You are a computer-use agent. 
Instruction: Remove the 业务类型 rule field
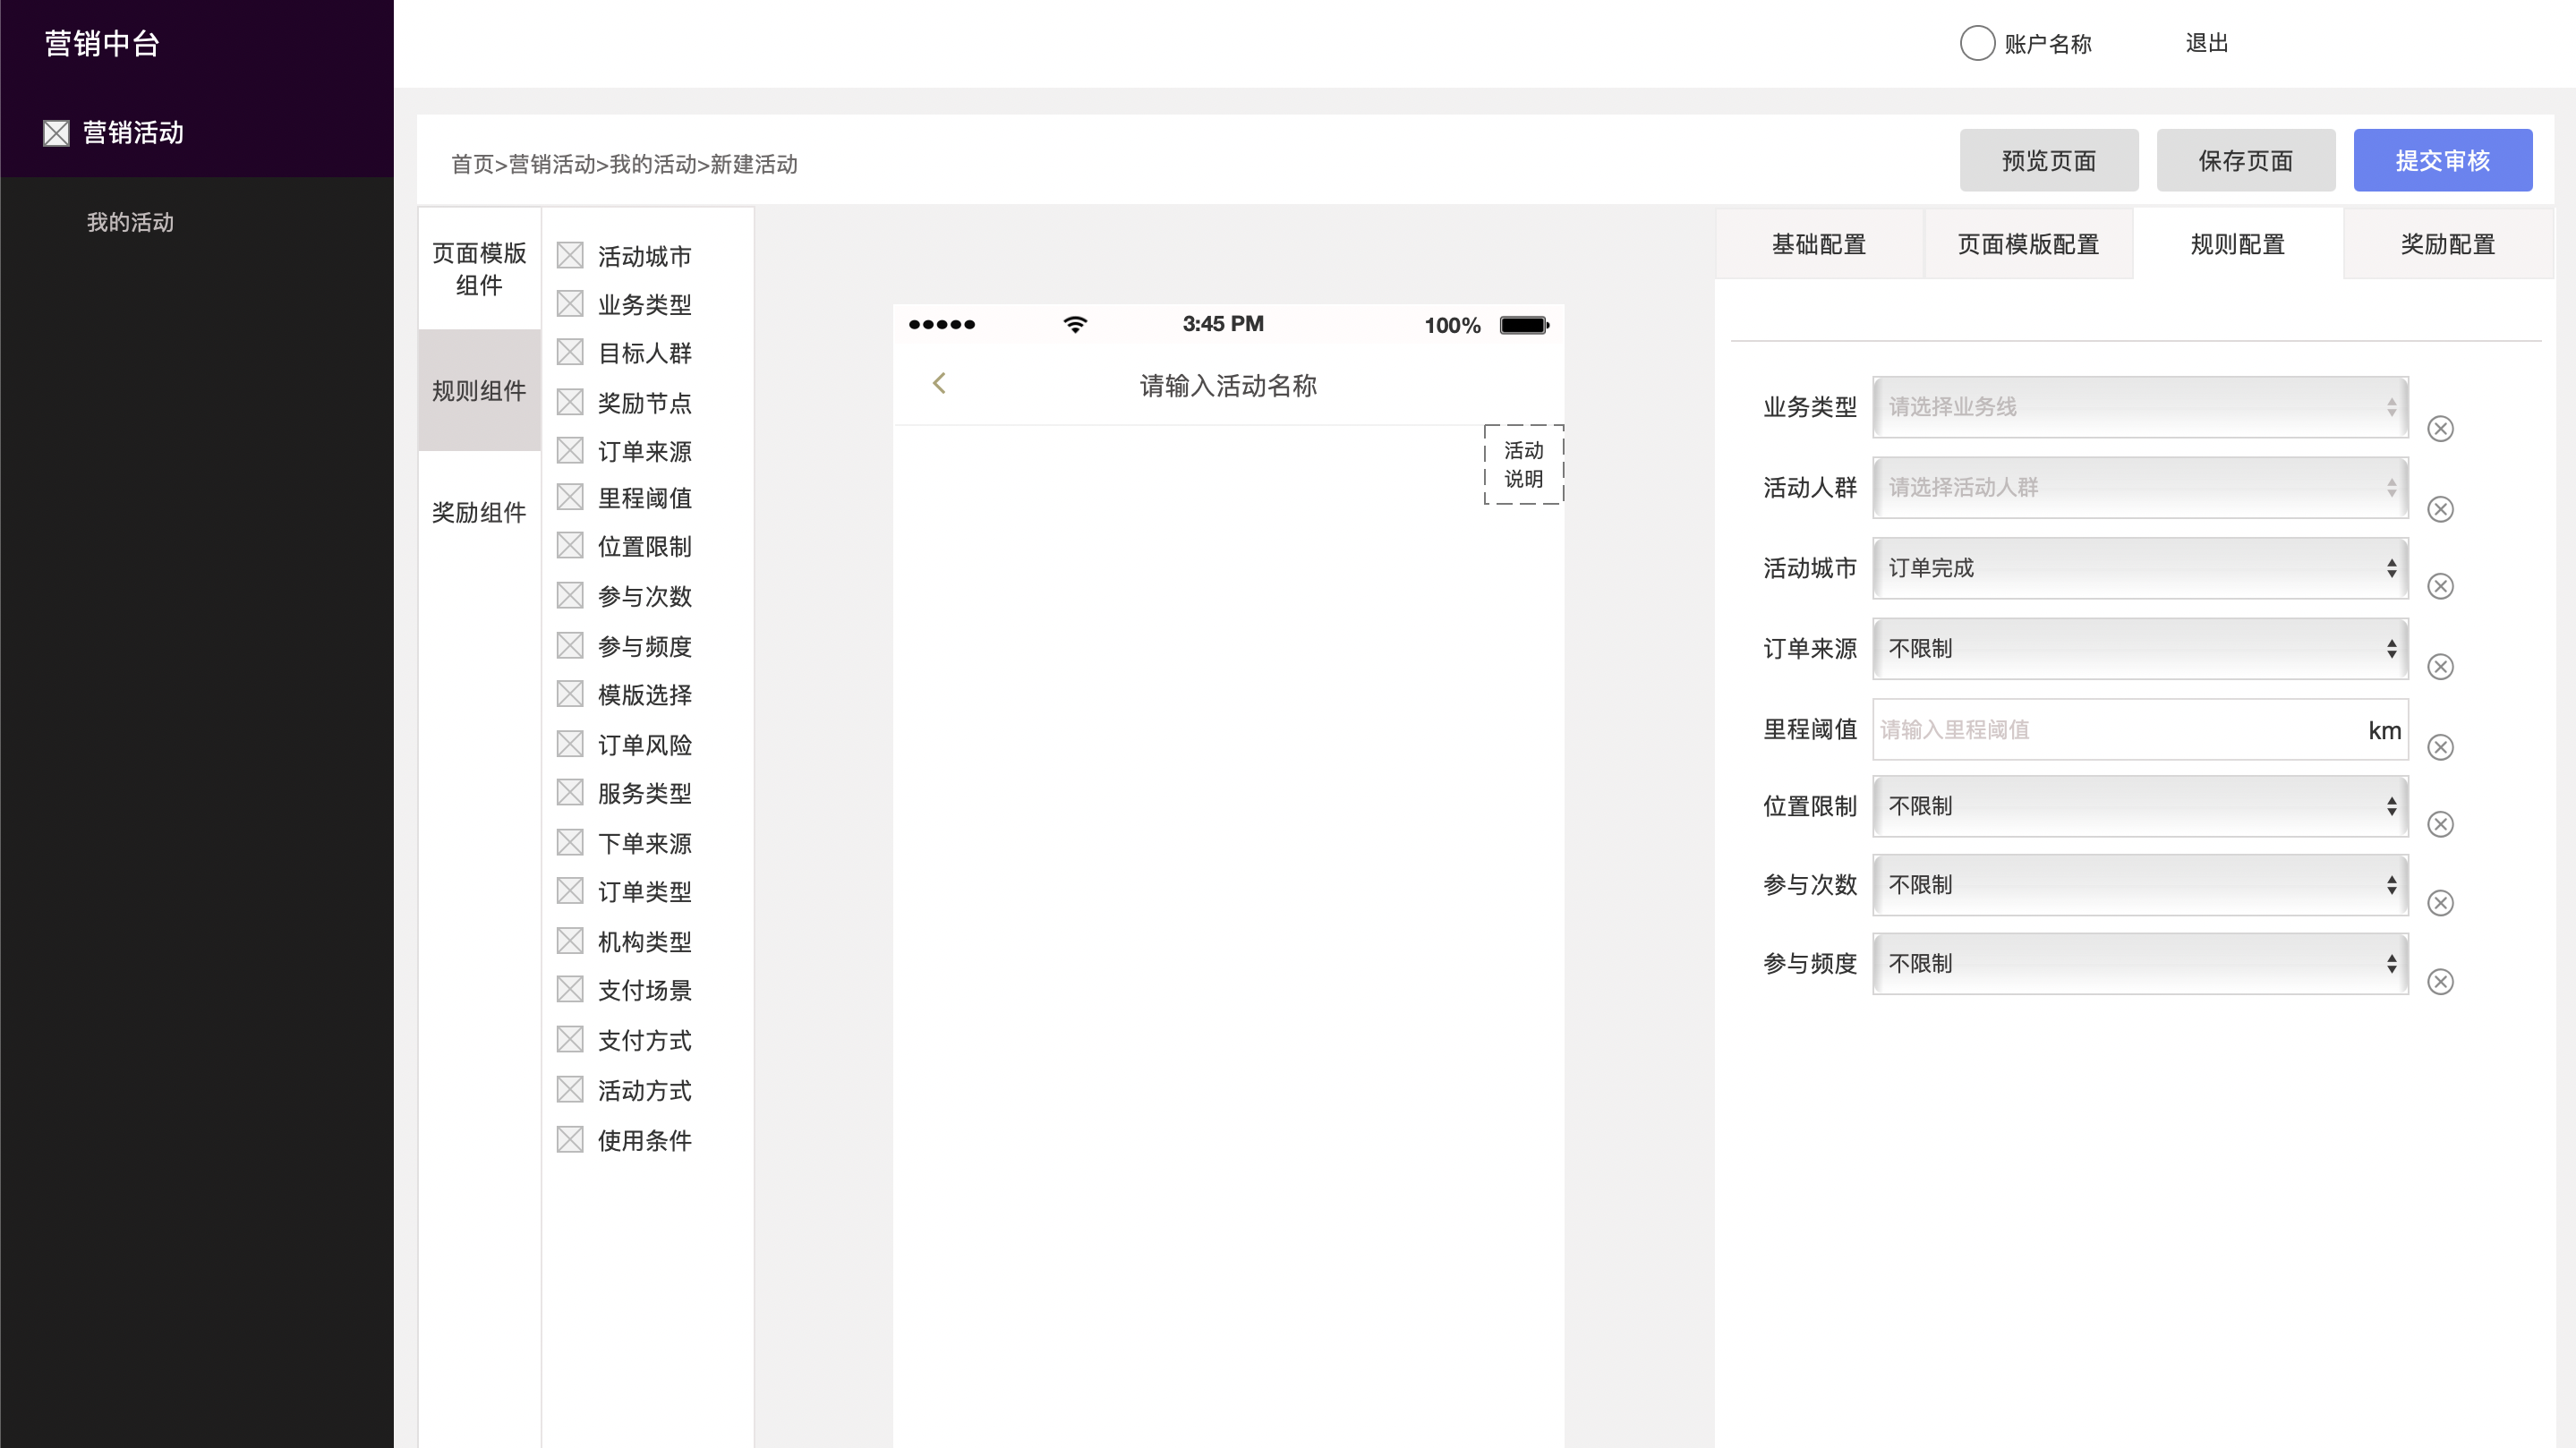tap(2440, 428)
